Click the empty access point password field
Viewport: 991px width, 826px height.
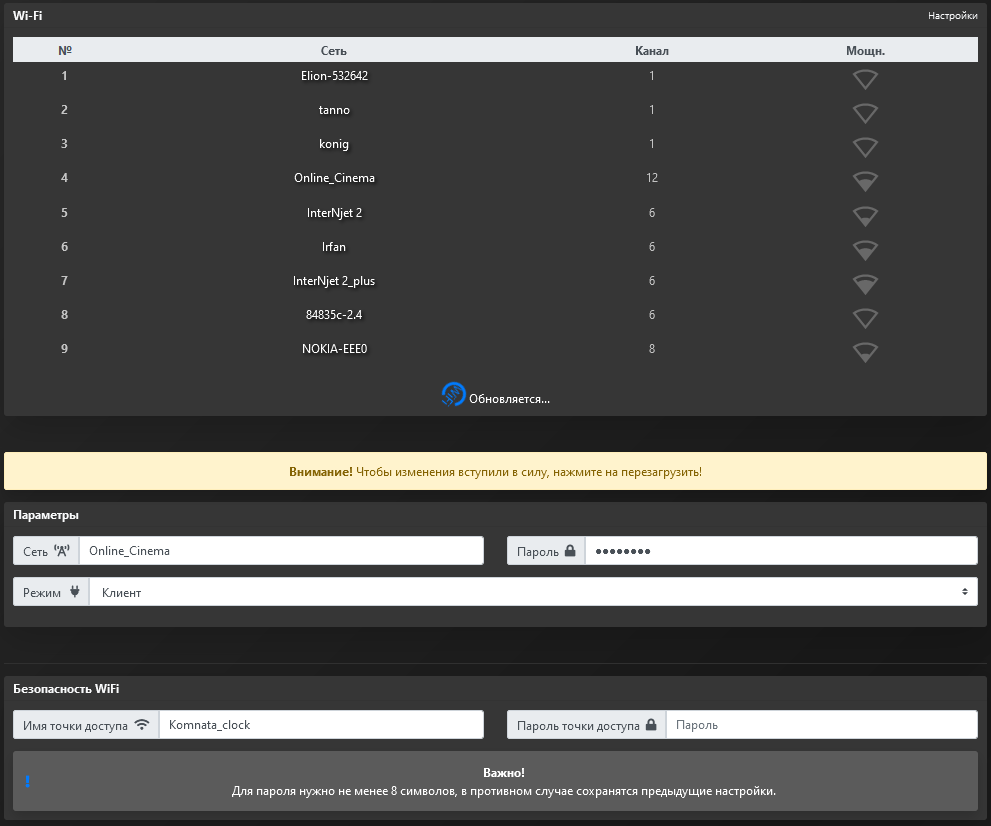click(x=820, y=725)
